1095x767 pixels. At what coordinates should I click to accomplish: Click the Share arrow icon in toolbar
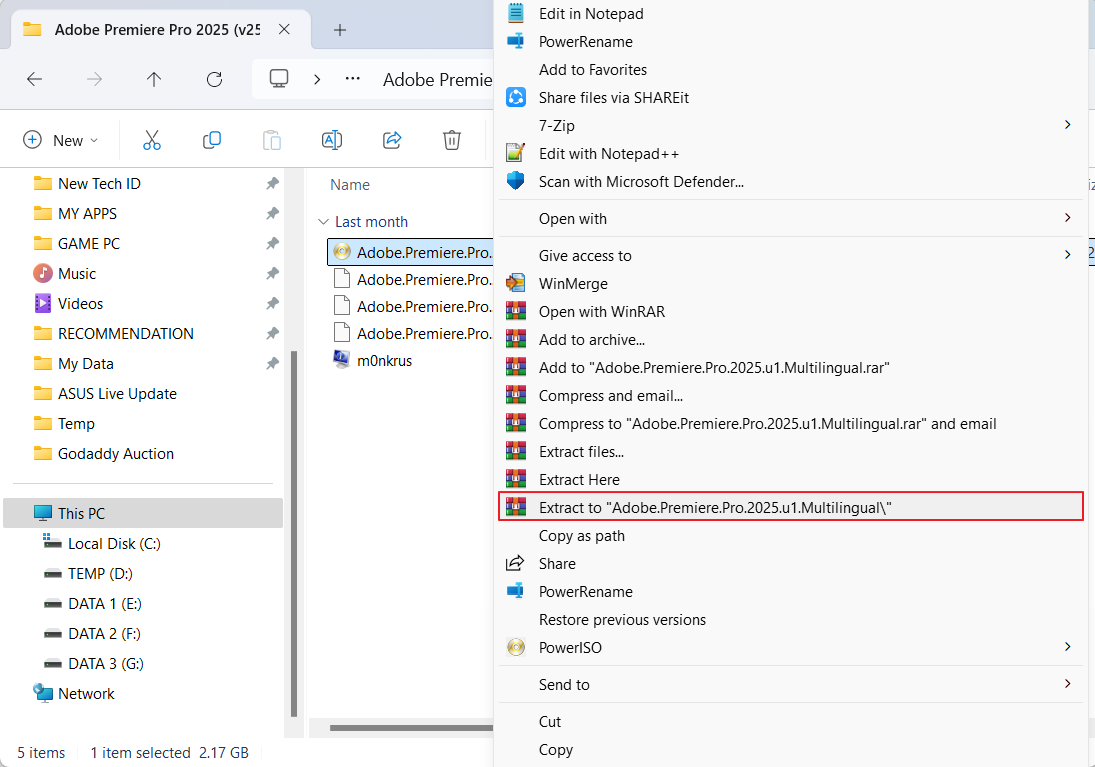coord(392,140)
